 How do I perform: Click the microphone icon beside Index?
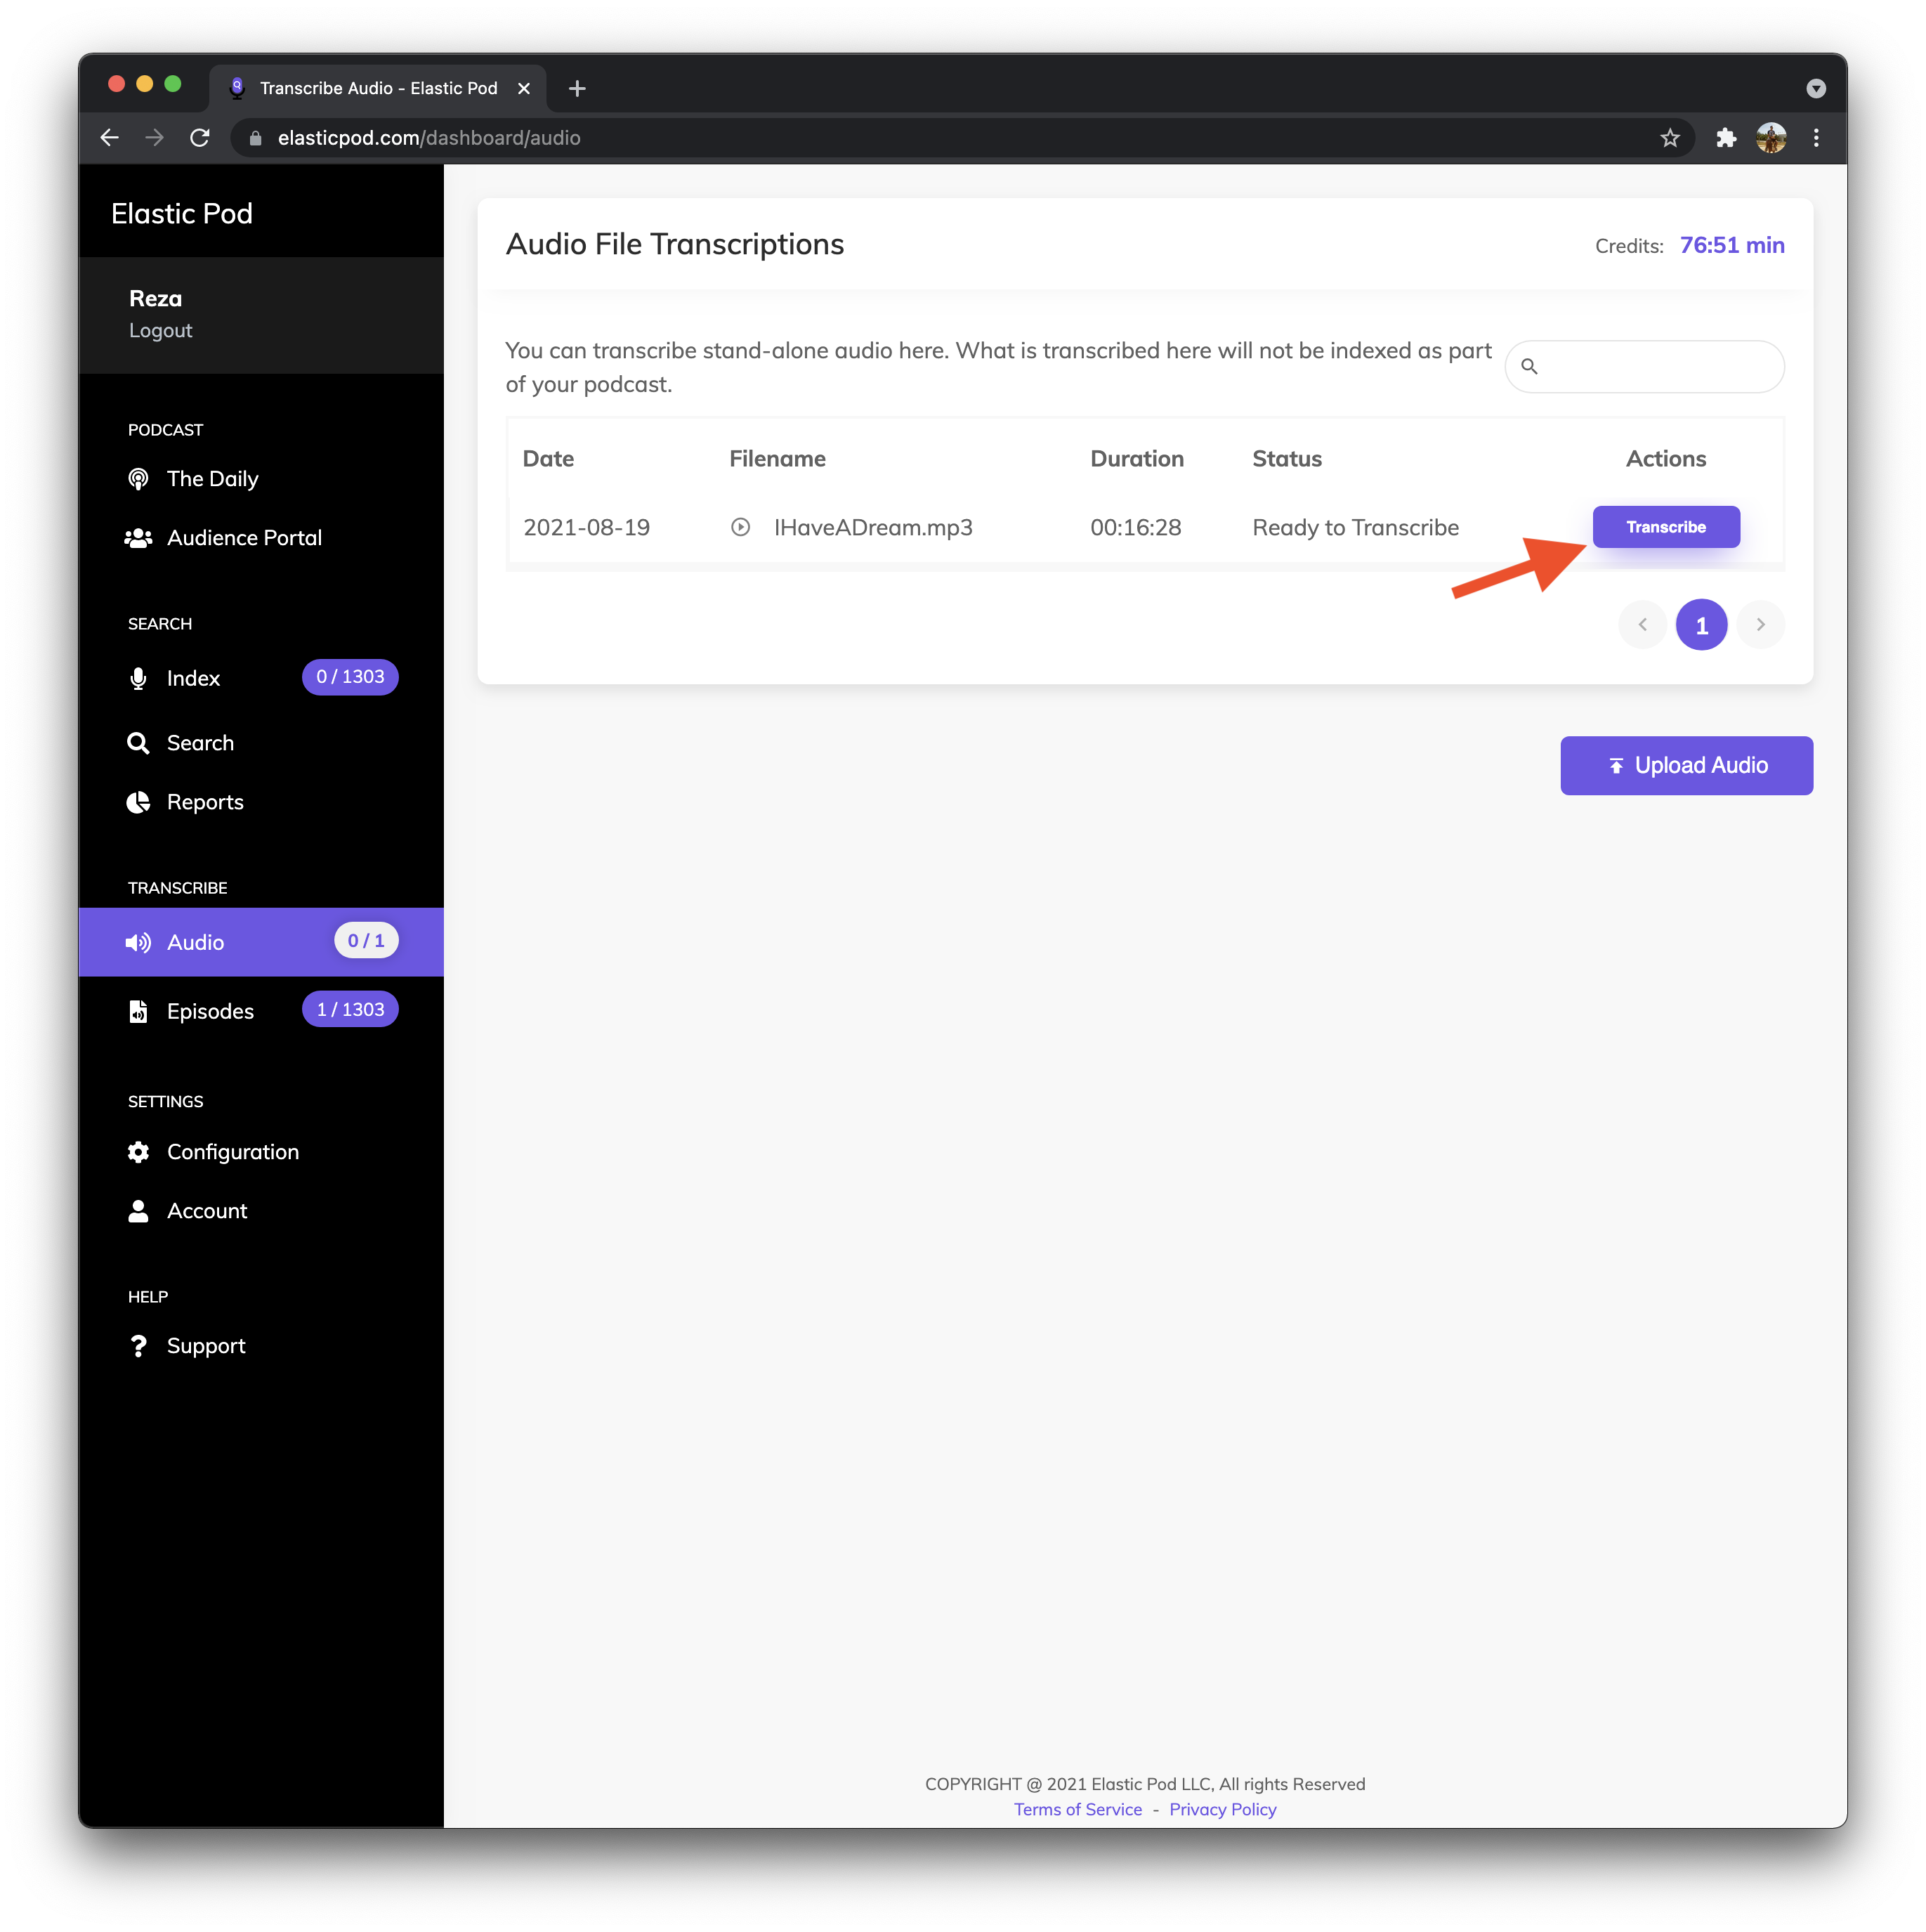tap(138, 678)
